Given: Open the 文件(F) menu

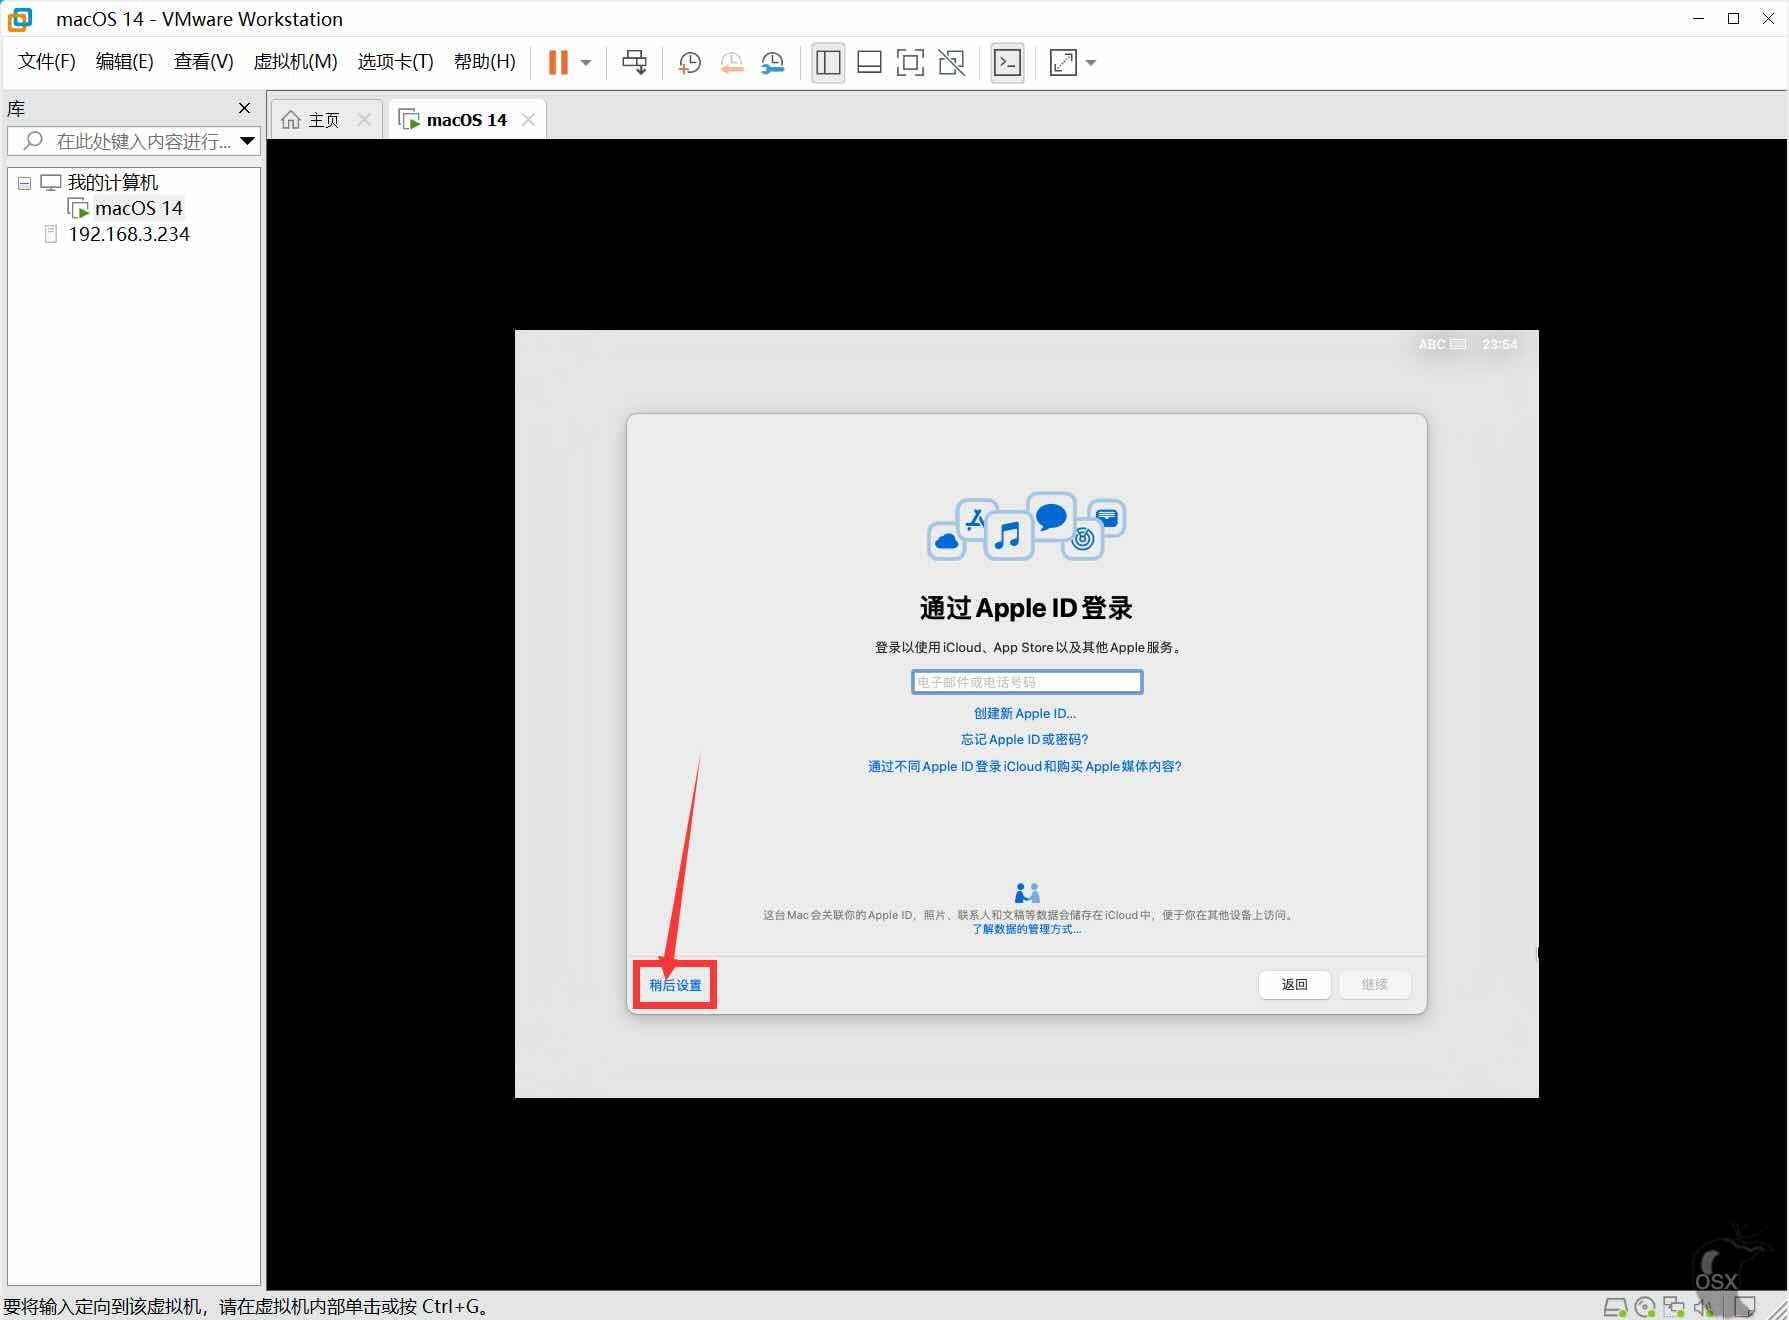Looking at the screenshot, I should pos(47,62).
